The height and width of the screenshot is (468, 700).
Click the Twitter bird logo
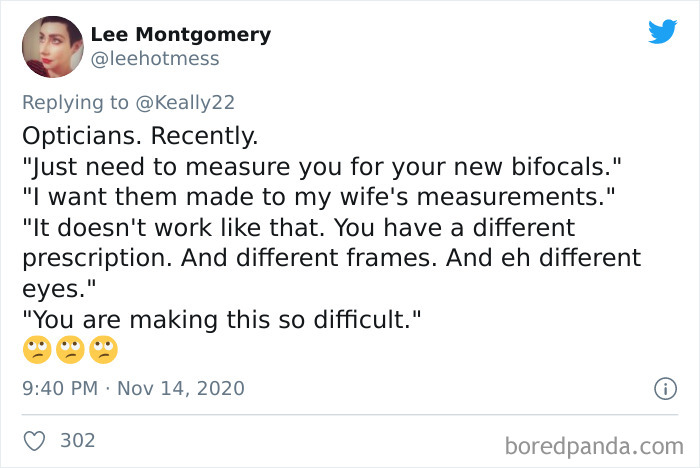[662, 32]
